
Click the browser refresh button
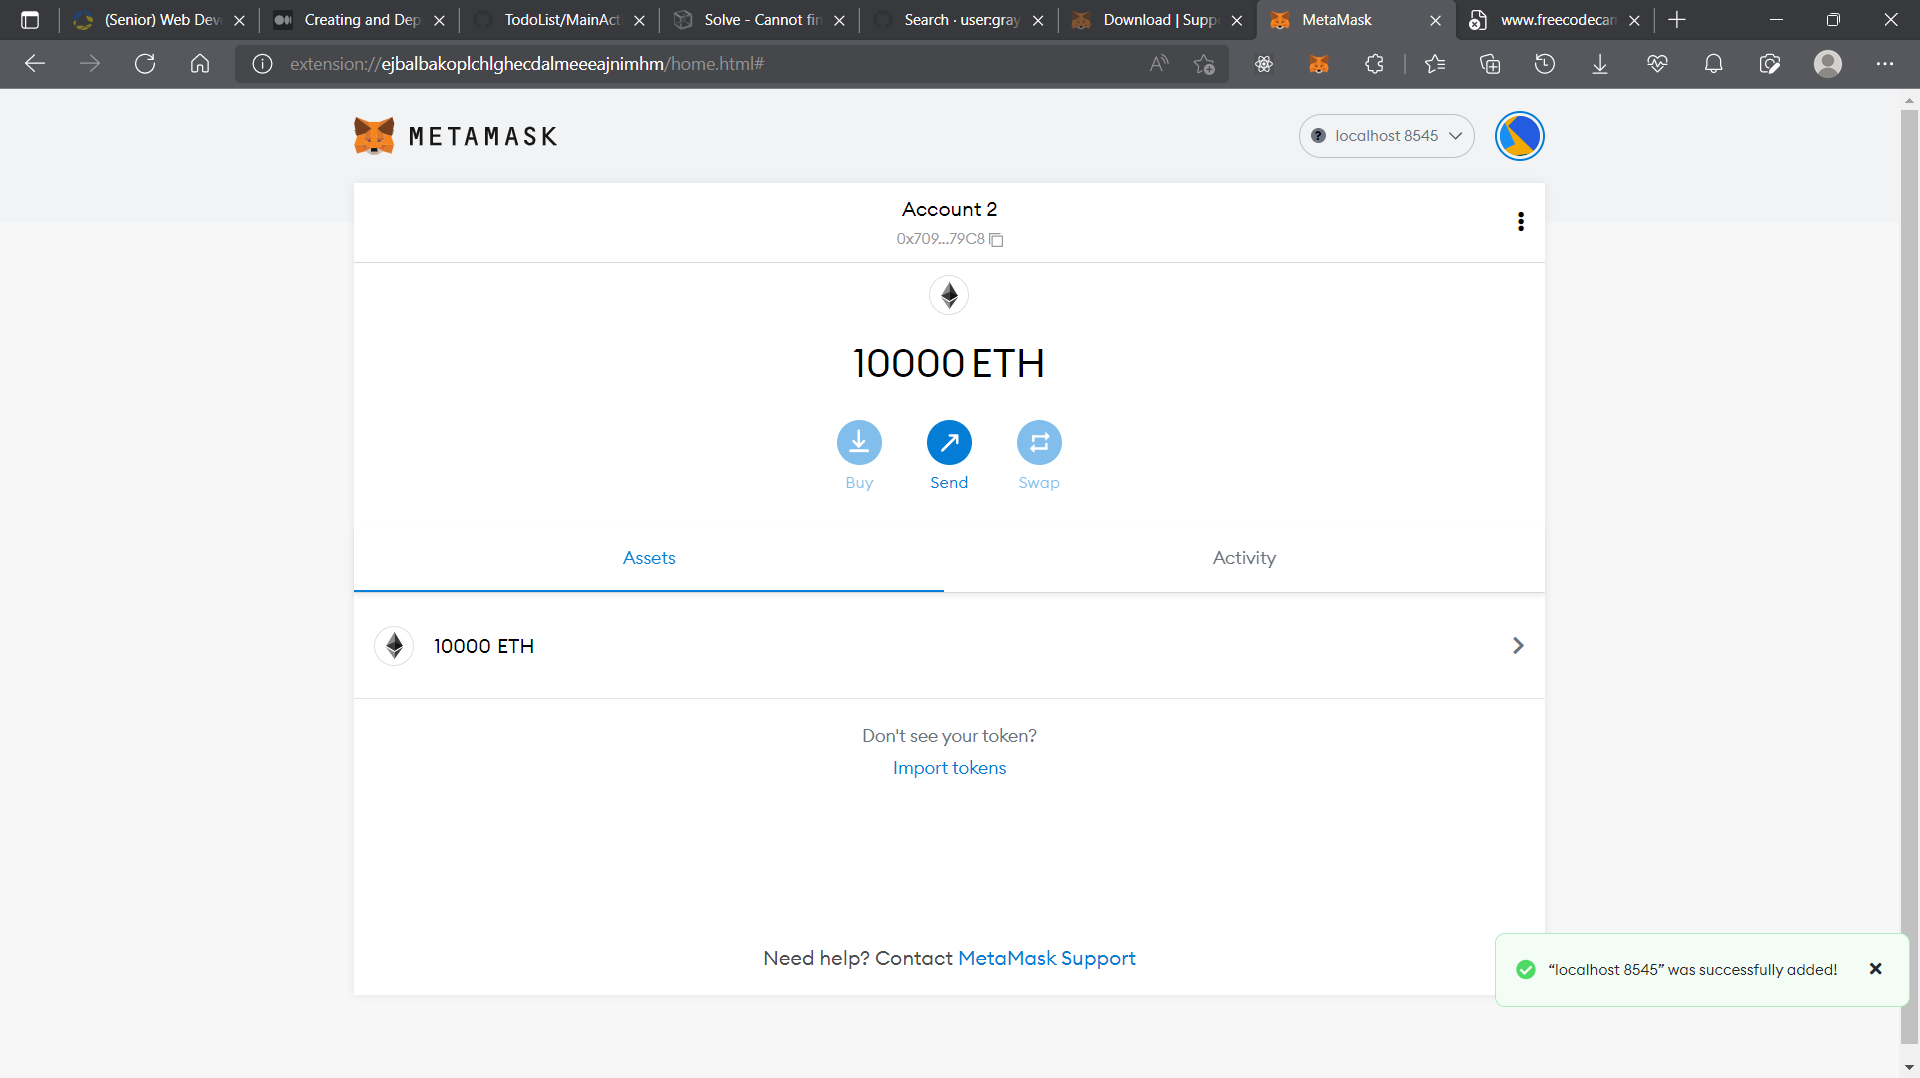pos(145,64)
